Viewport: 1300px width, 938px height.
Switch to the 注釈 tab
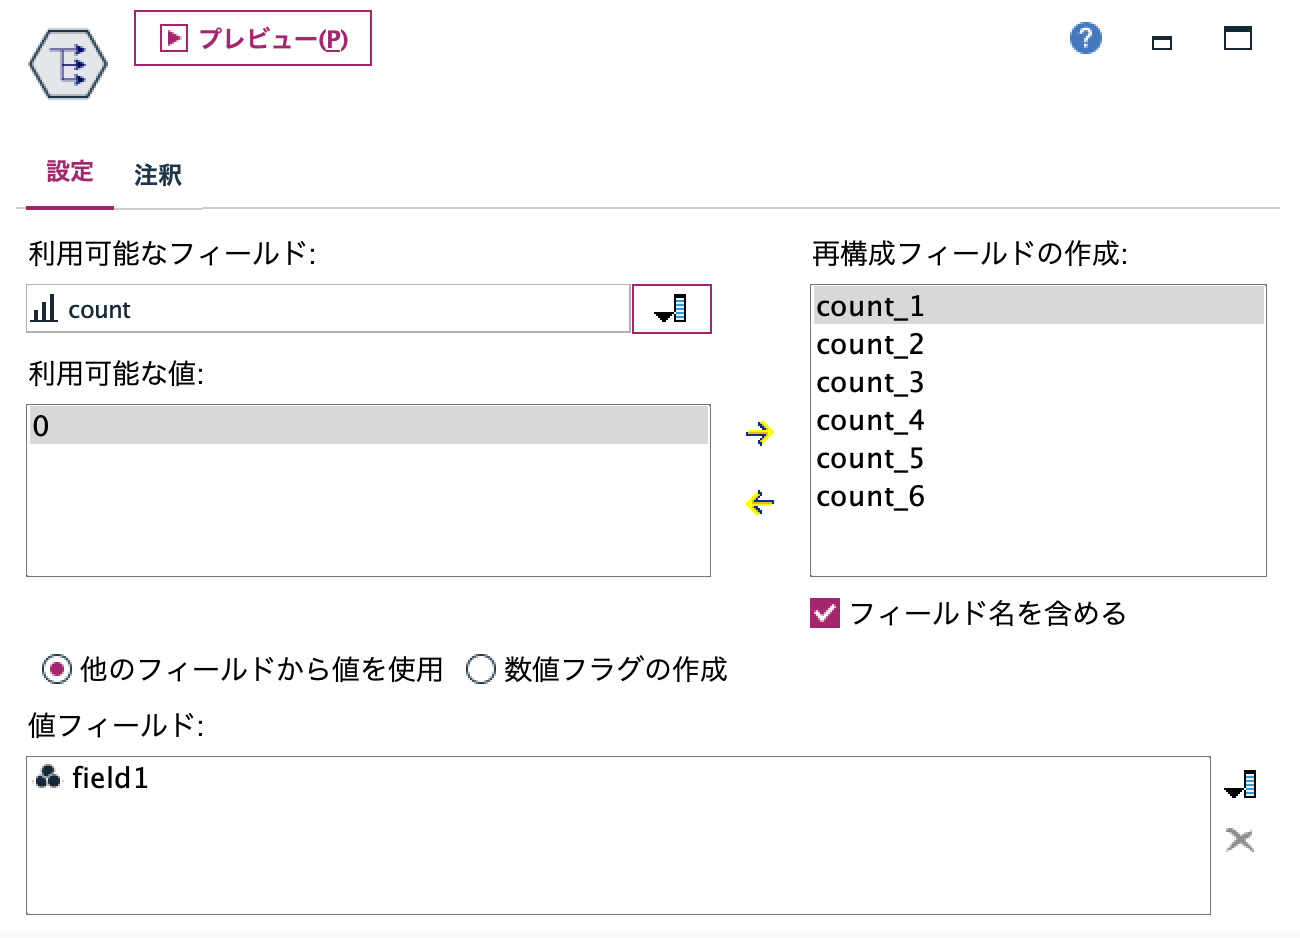point(156,175)
